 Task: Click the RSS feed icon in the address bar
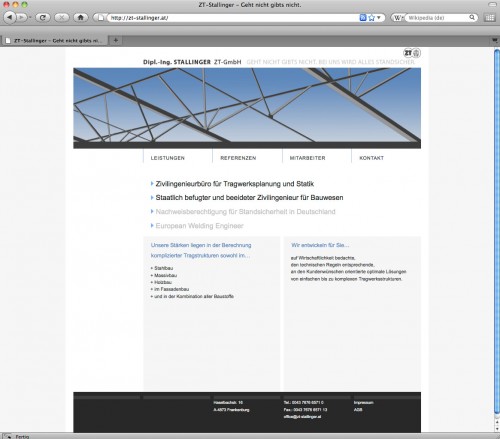tap(363, 18)
